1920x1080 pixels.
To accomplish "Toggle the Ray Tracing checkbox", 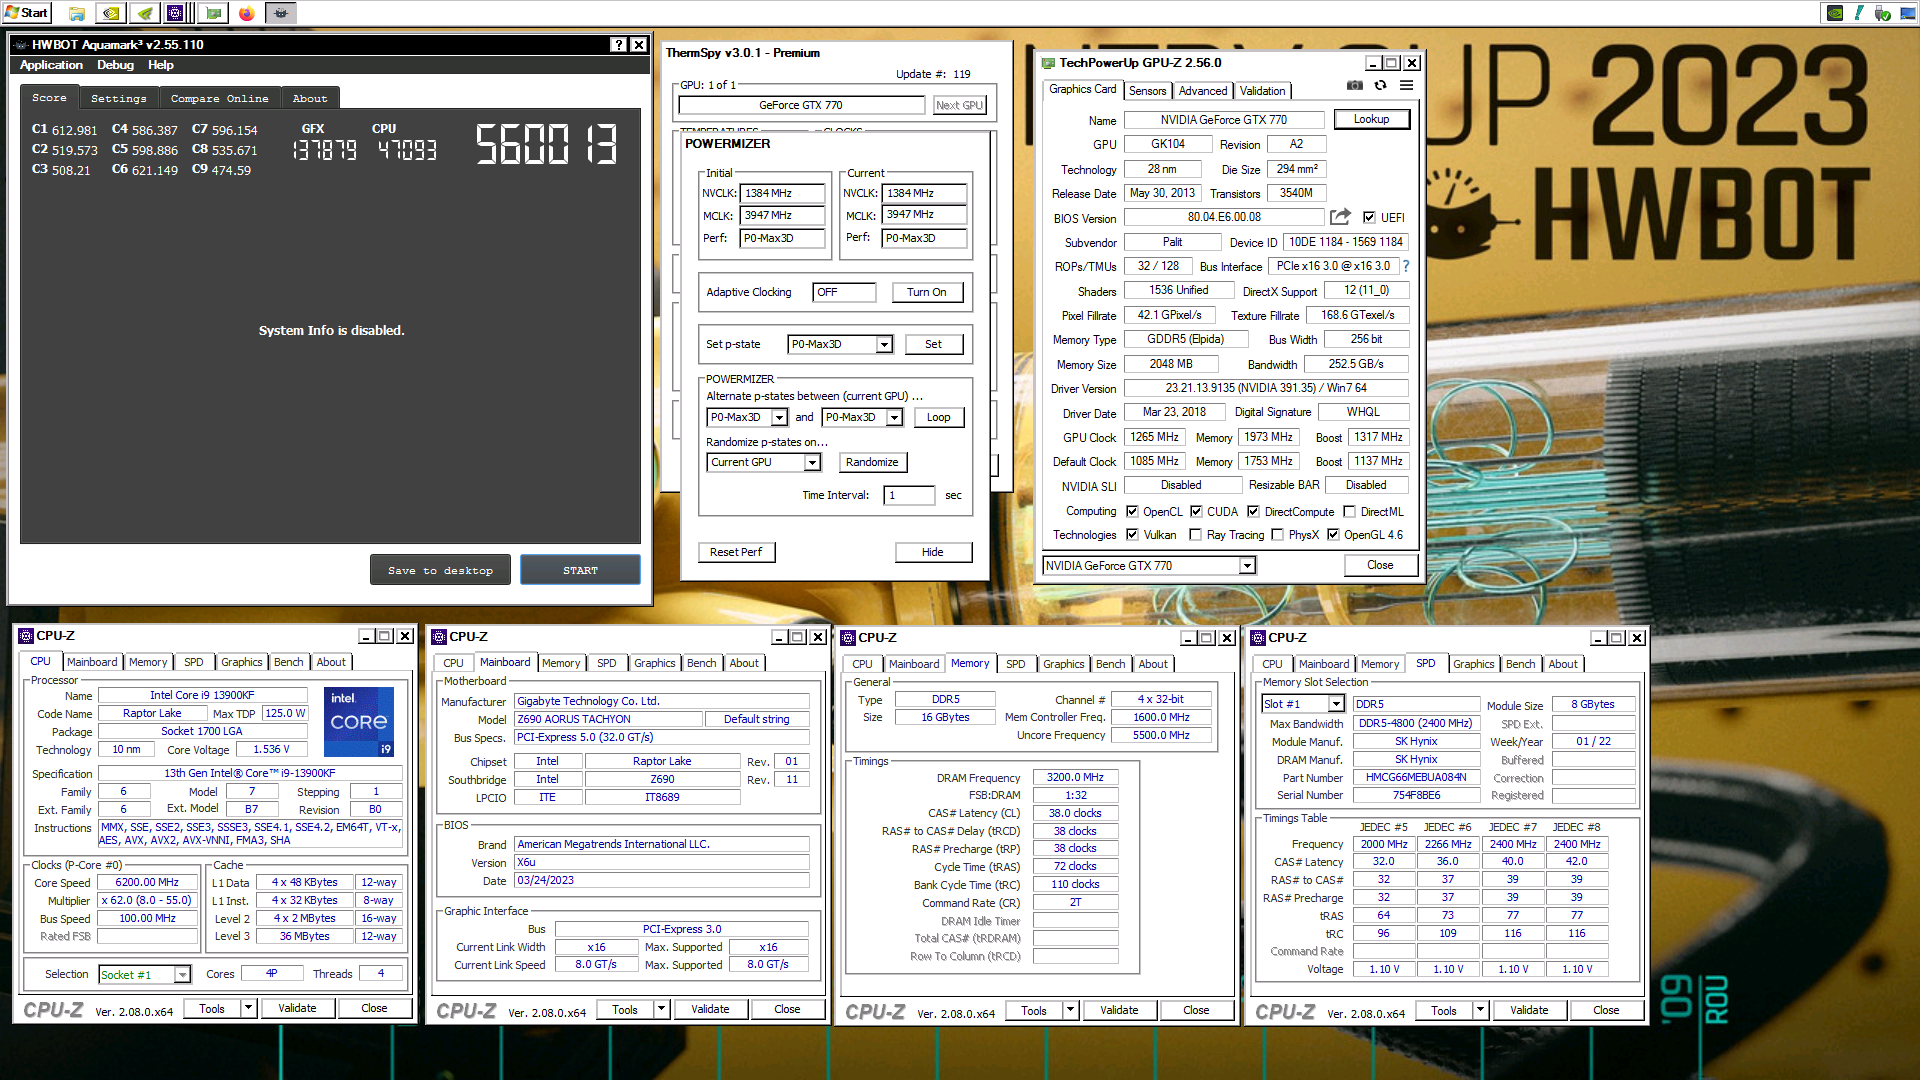I will (1196, 535).
